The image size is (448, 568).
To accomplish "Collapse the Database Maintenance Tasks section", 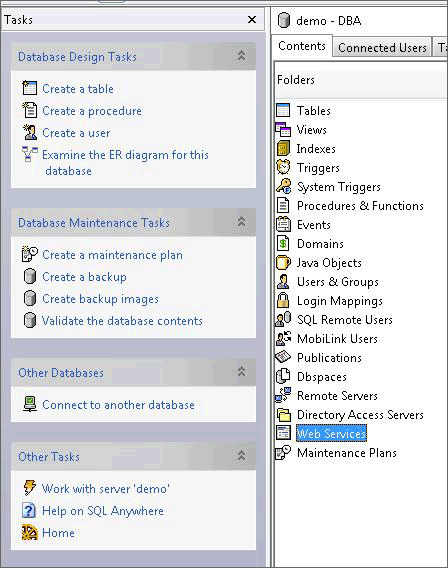I will pyautogui.click(x=242, y=222).
